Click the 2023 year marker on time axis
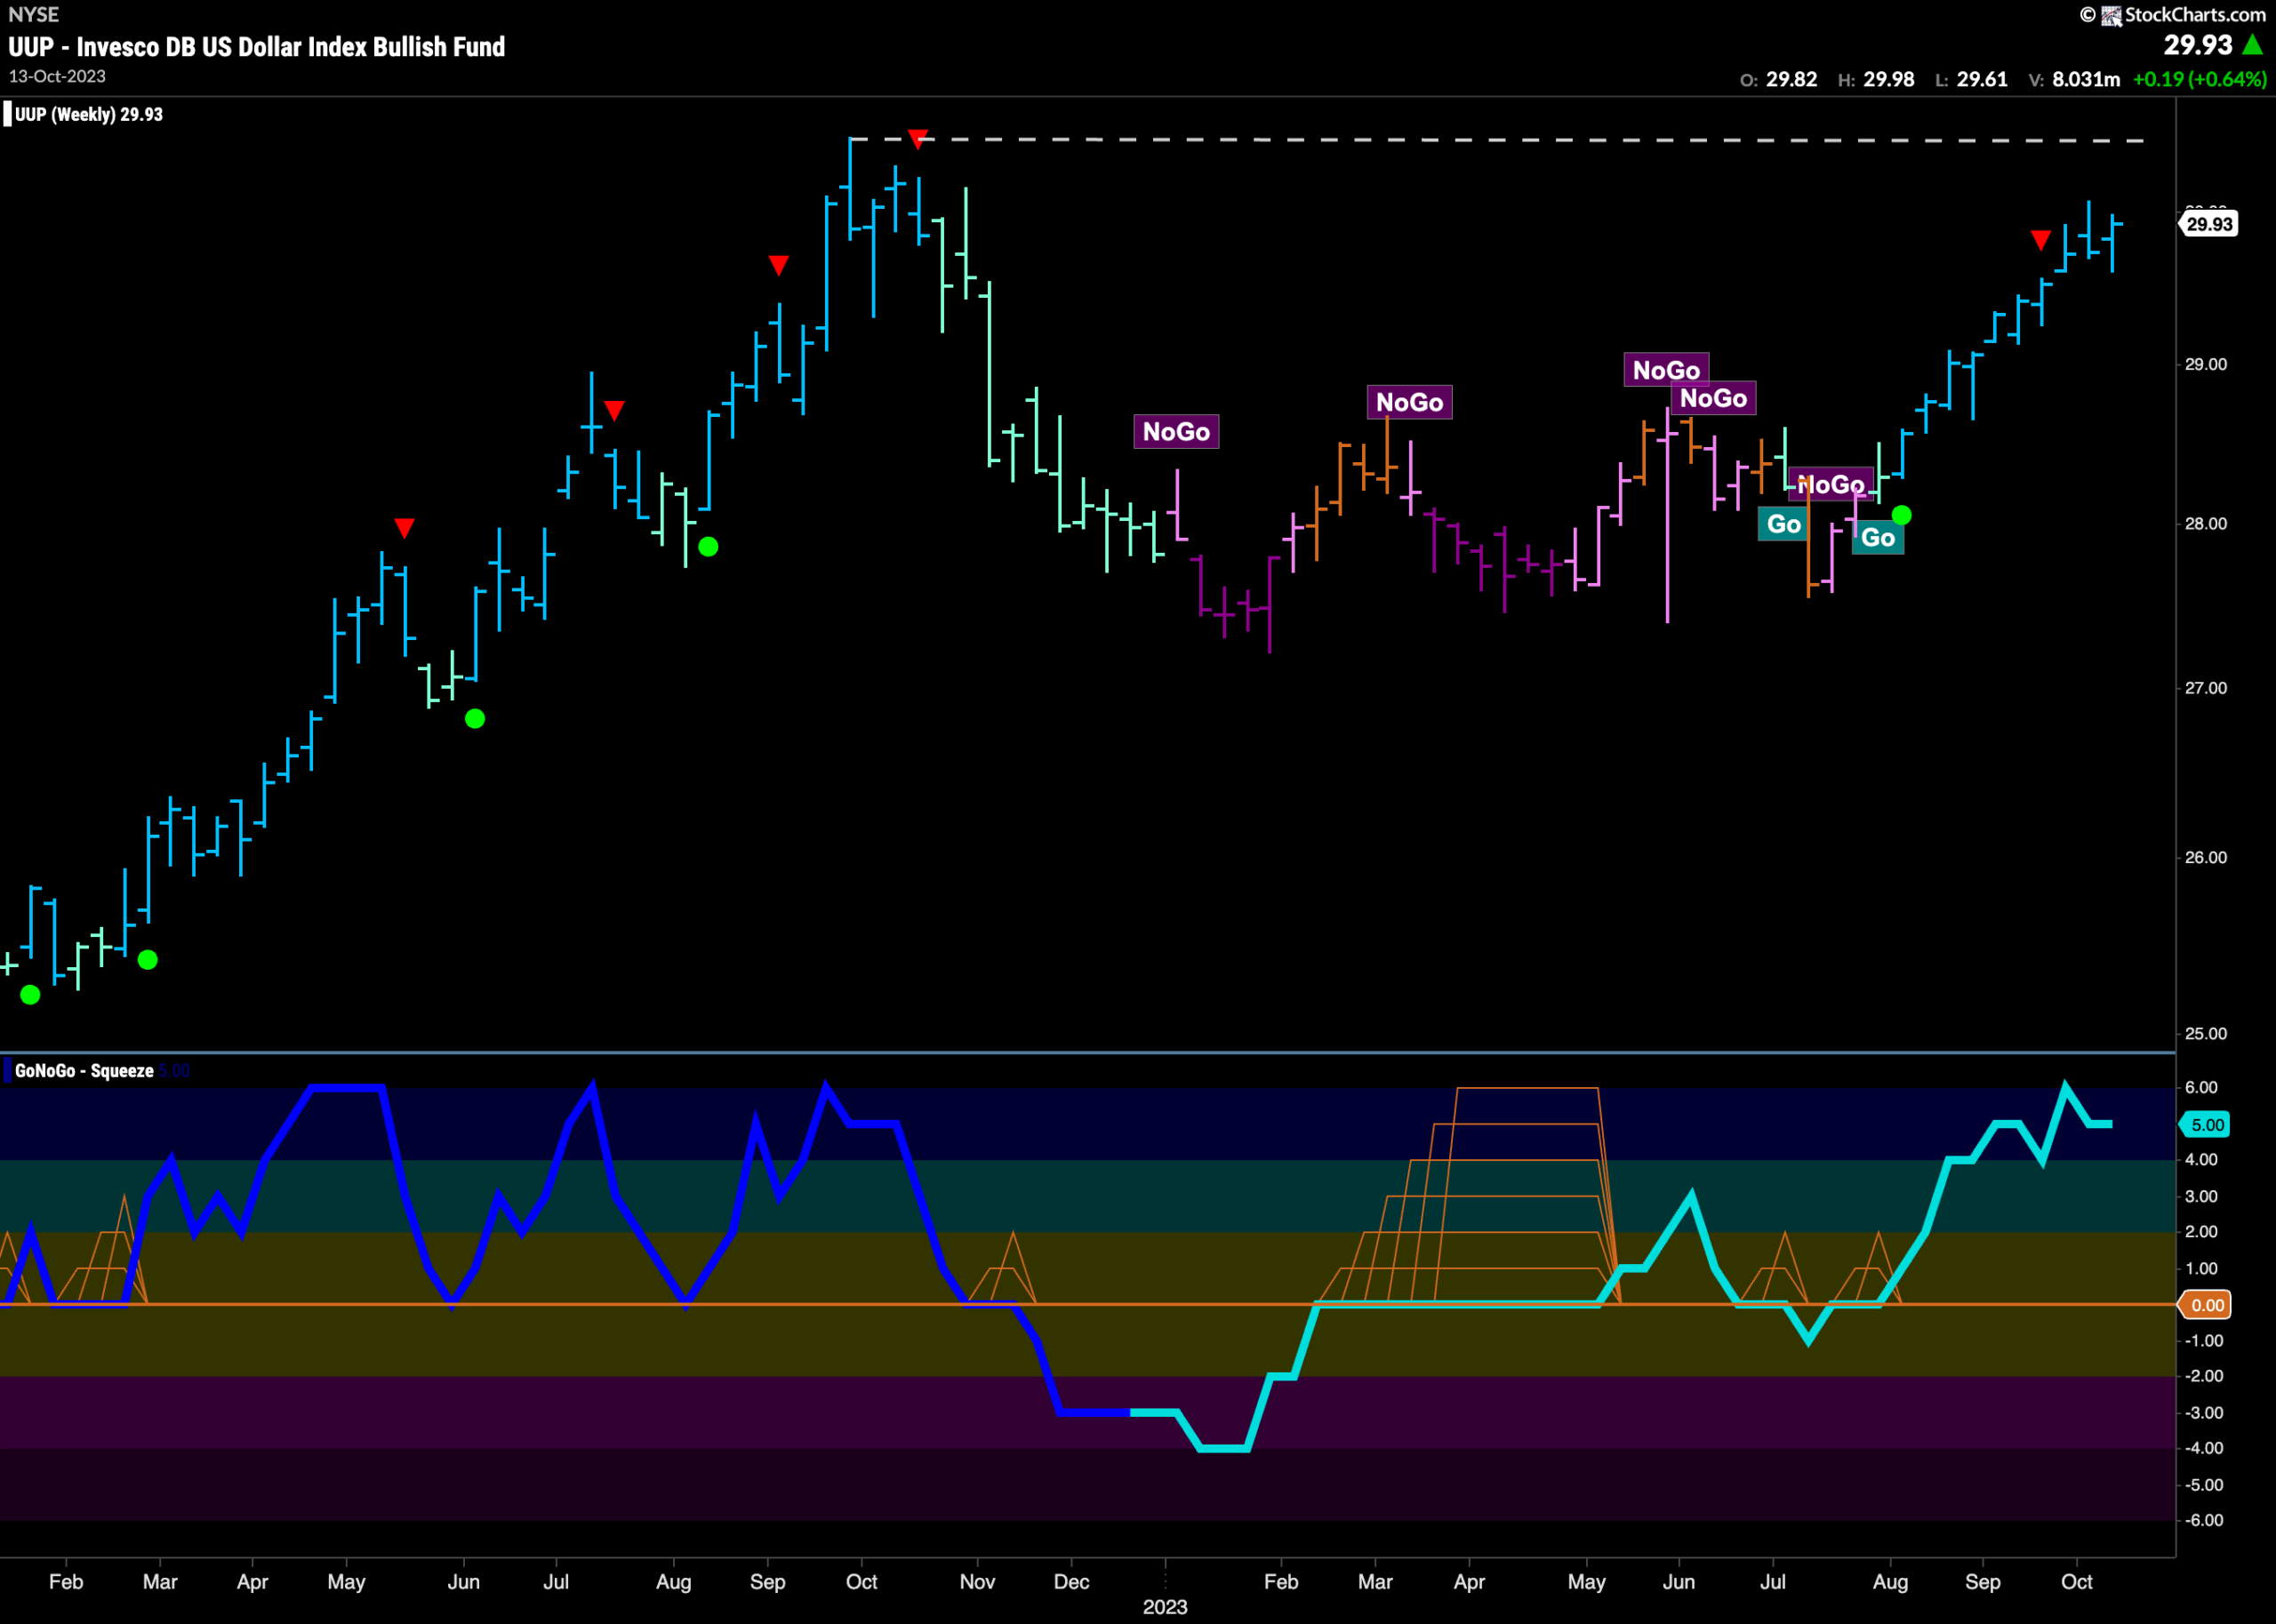 [1165, 1607]
